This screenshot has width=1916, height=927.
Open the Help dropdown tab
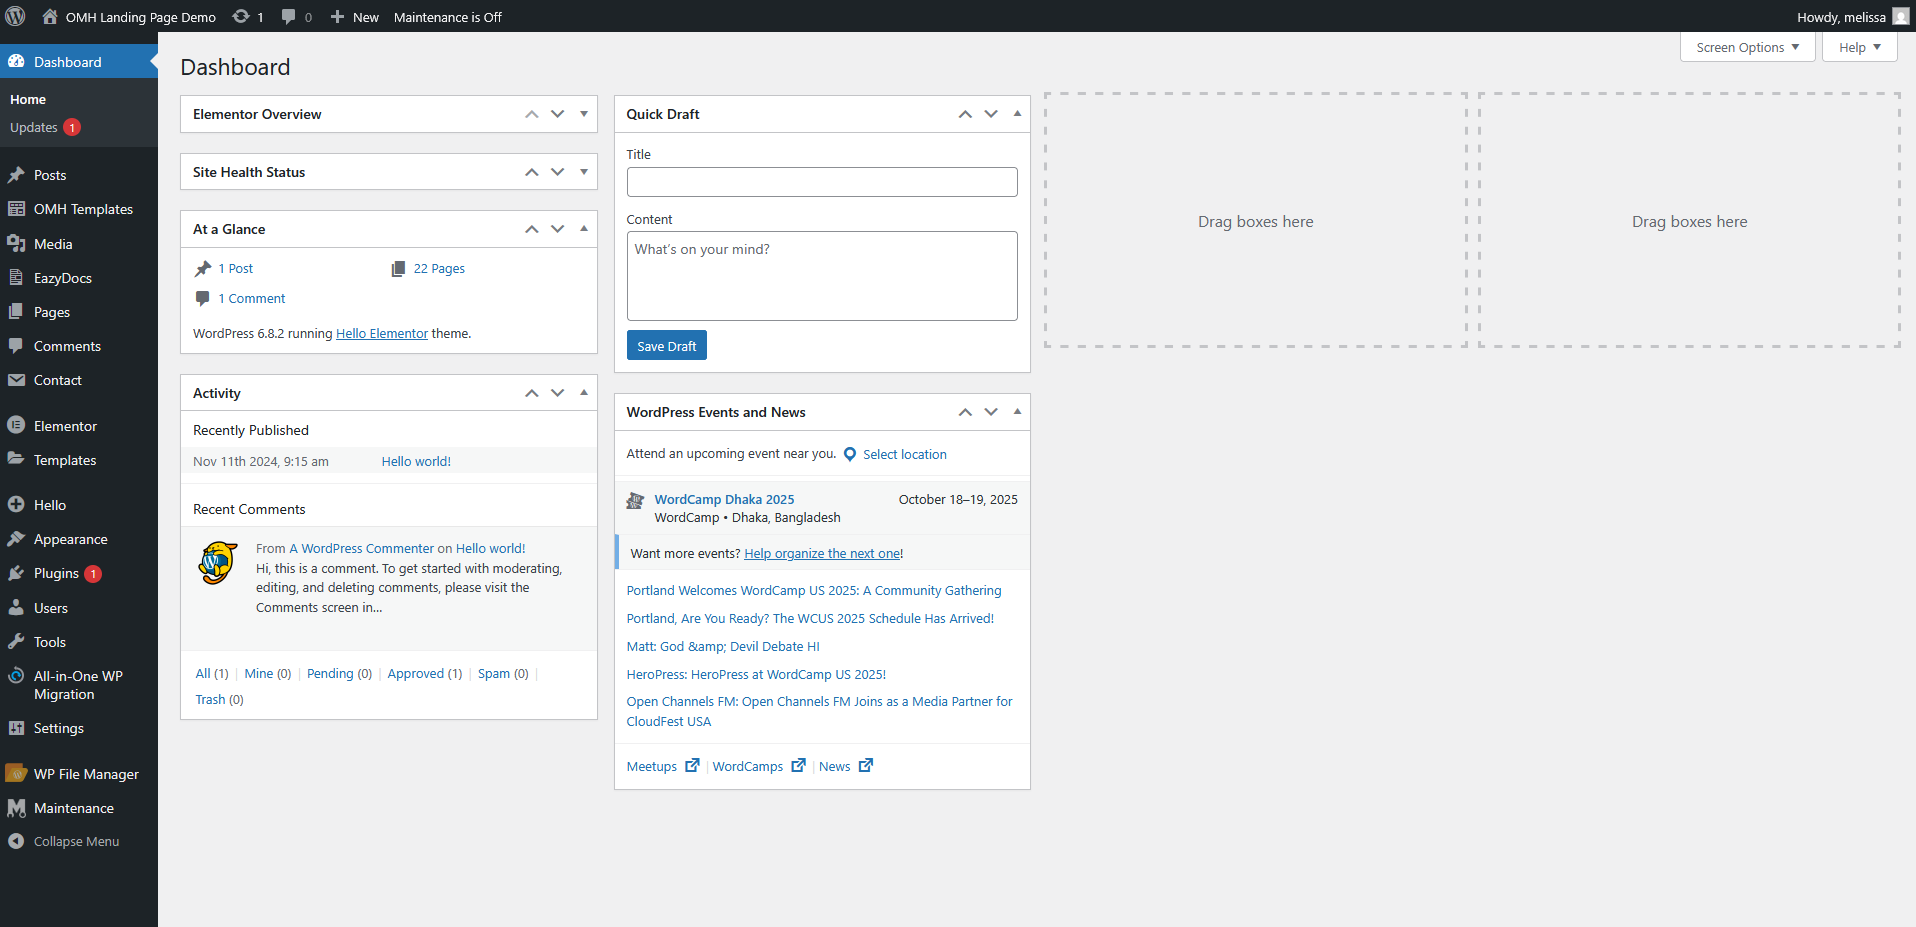point(1859,47)
